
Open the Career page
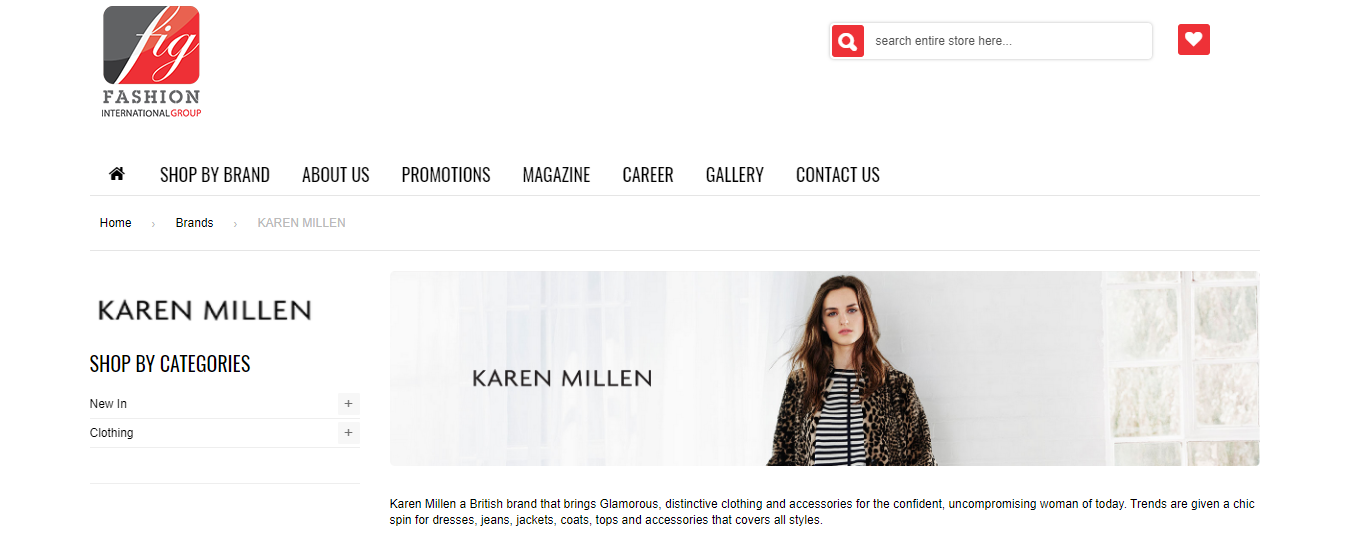648,175
